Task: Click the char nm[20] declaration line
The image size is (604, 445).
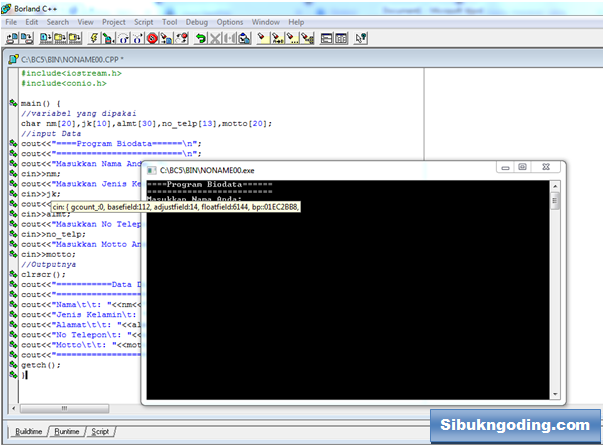Action: (146, 123)
